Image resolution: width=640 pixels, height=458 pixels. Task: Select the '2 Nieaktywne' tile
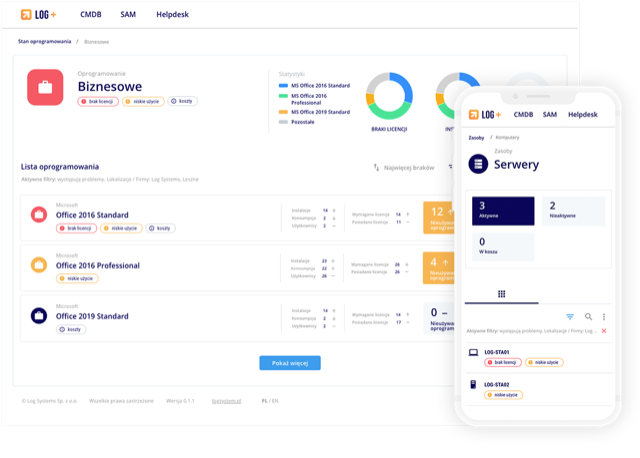coord(573,211)
